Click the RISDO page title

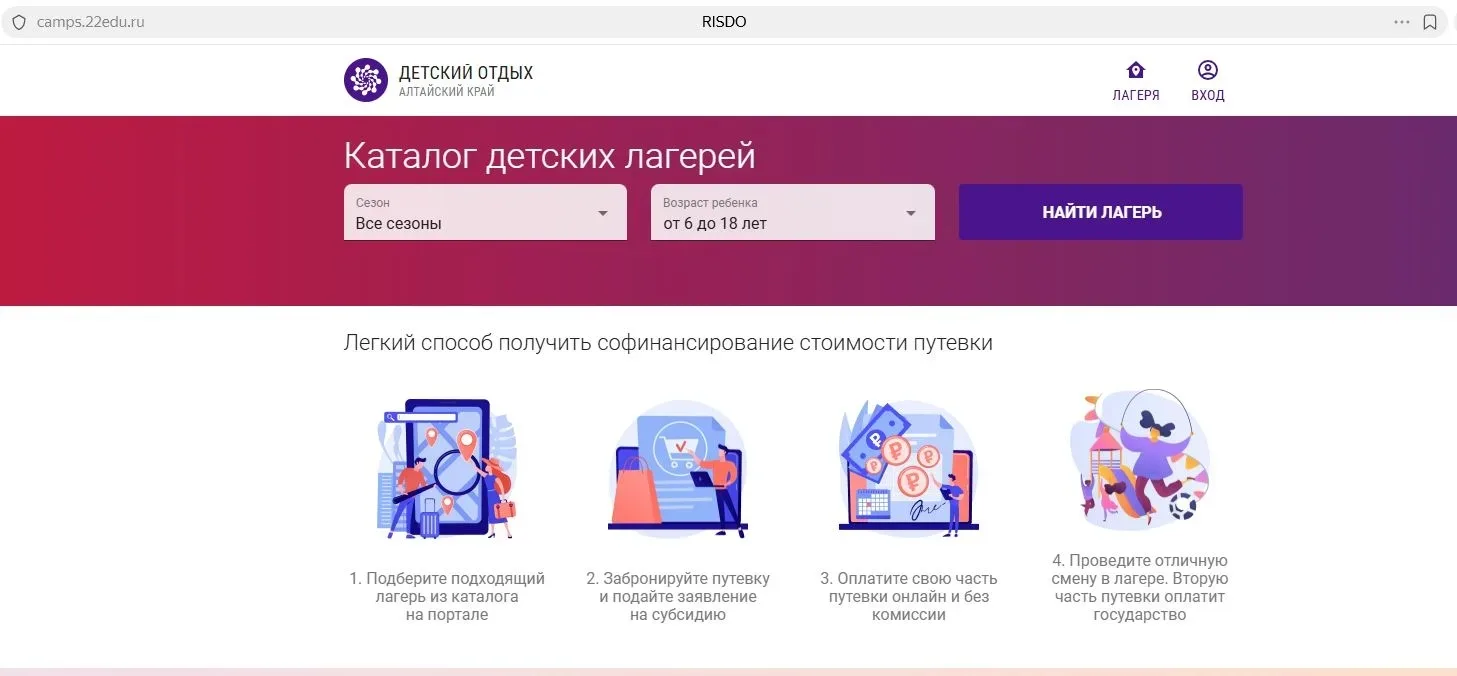(724, 22)
